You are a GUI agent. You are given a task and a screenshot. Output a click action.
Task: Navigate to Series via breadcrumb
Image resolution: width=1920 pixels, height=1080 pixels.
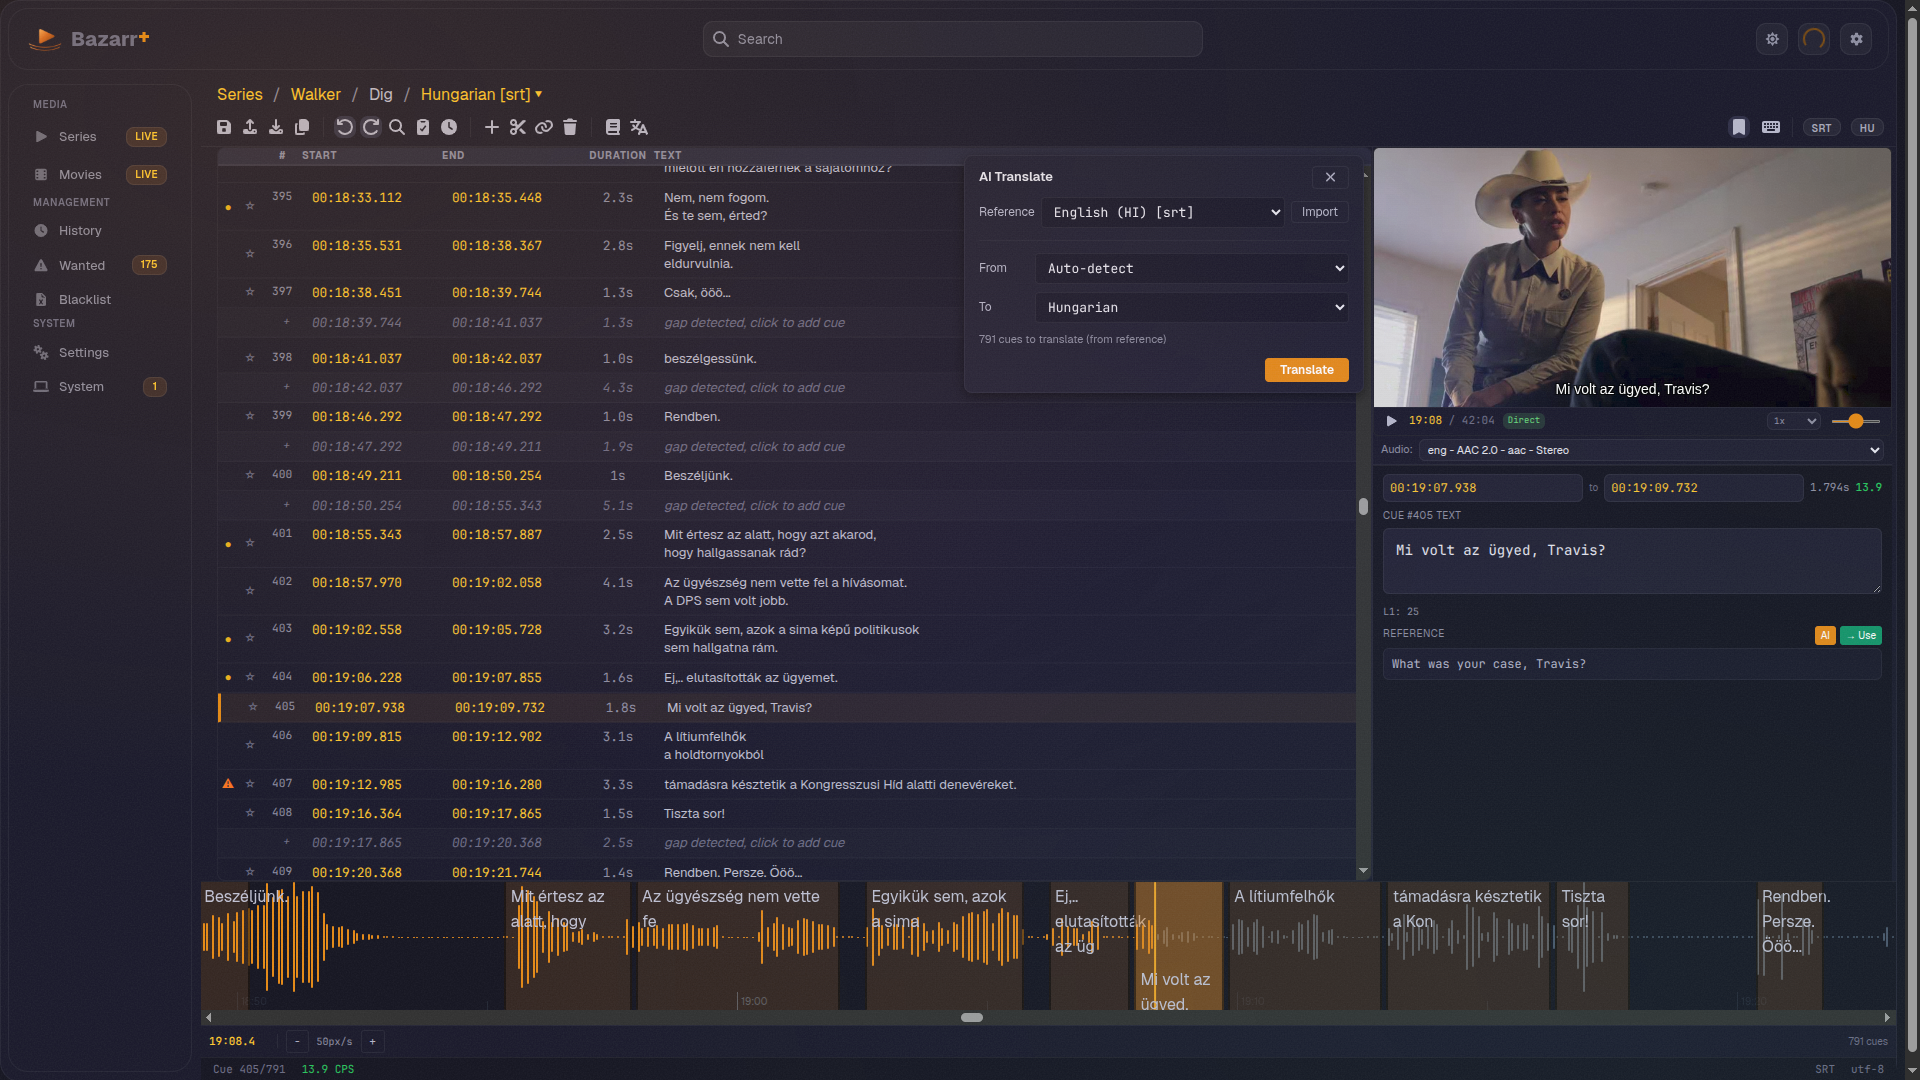(239, 94)
